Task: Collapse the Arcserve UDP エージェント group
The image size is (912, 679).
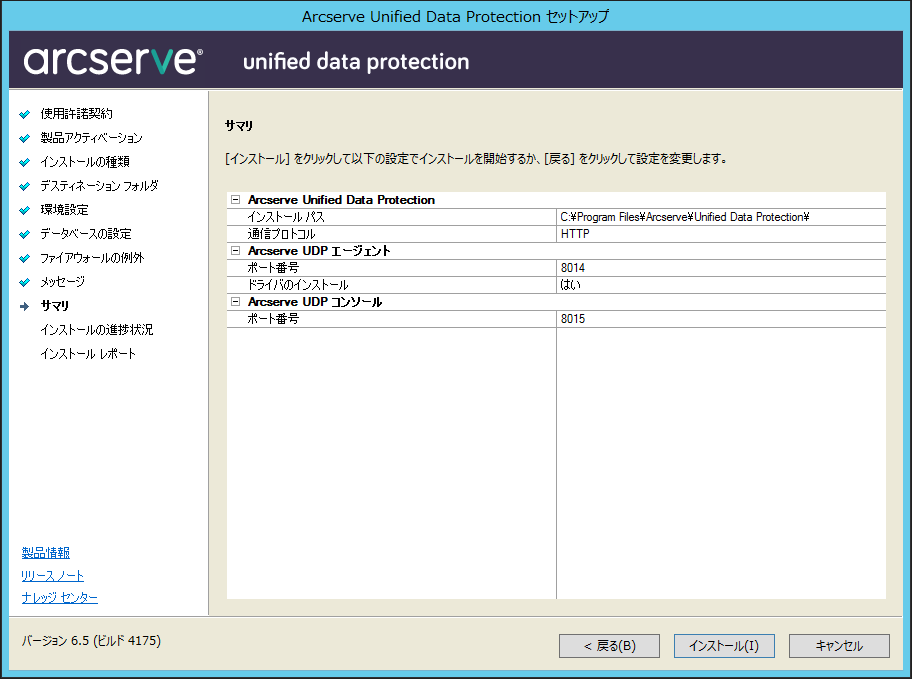Action: [x=236, y=251]
